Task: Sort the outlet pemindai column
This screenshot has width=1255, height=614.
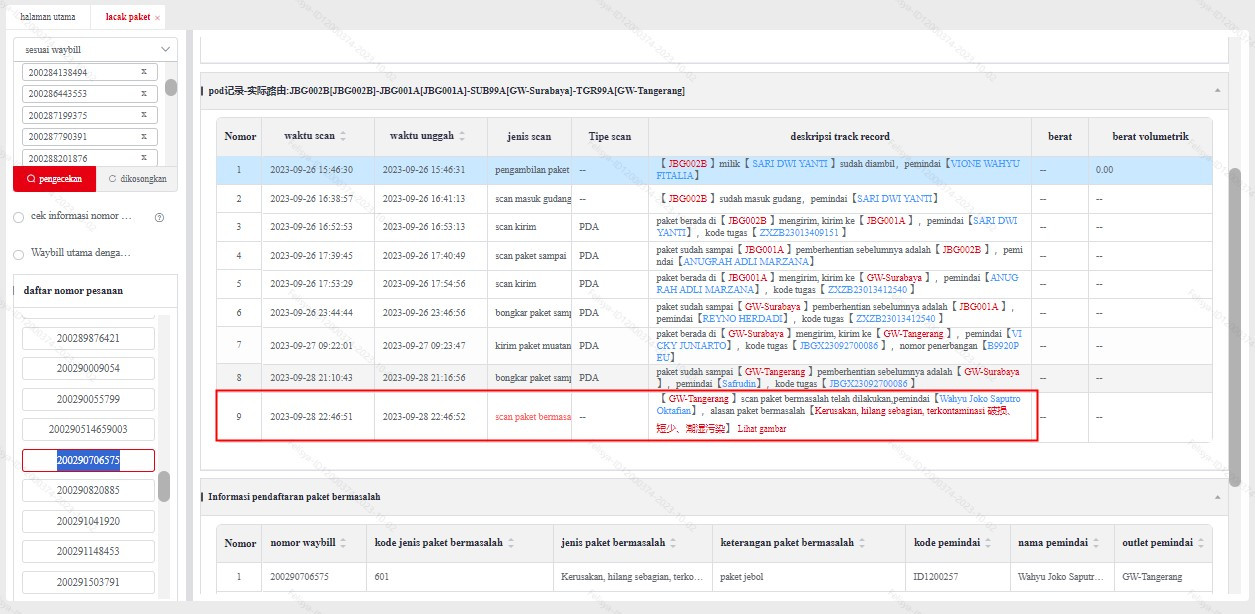Action: 1201,543
